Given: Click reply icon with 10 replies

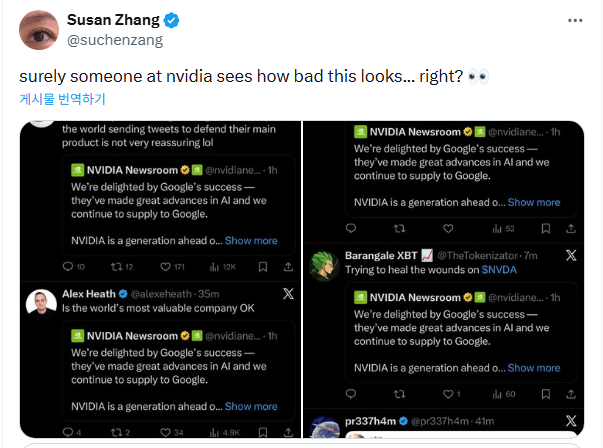Looking at the screenshot, I should pos(68,266).
